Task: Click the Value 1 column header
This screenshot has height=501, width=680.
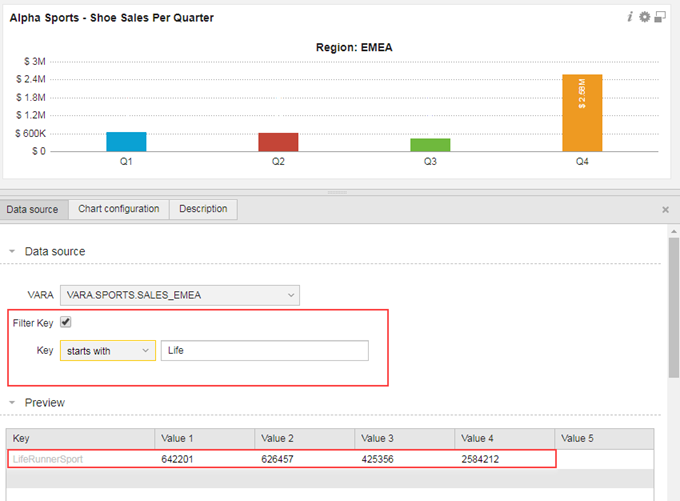Action: [205, 438]
